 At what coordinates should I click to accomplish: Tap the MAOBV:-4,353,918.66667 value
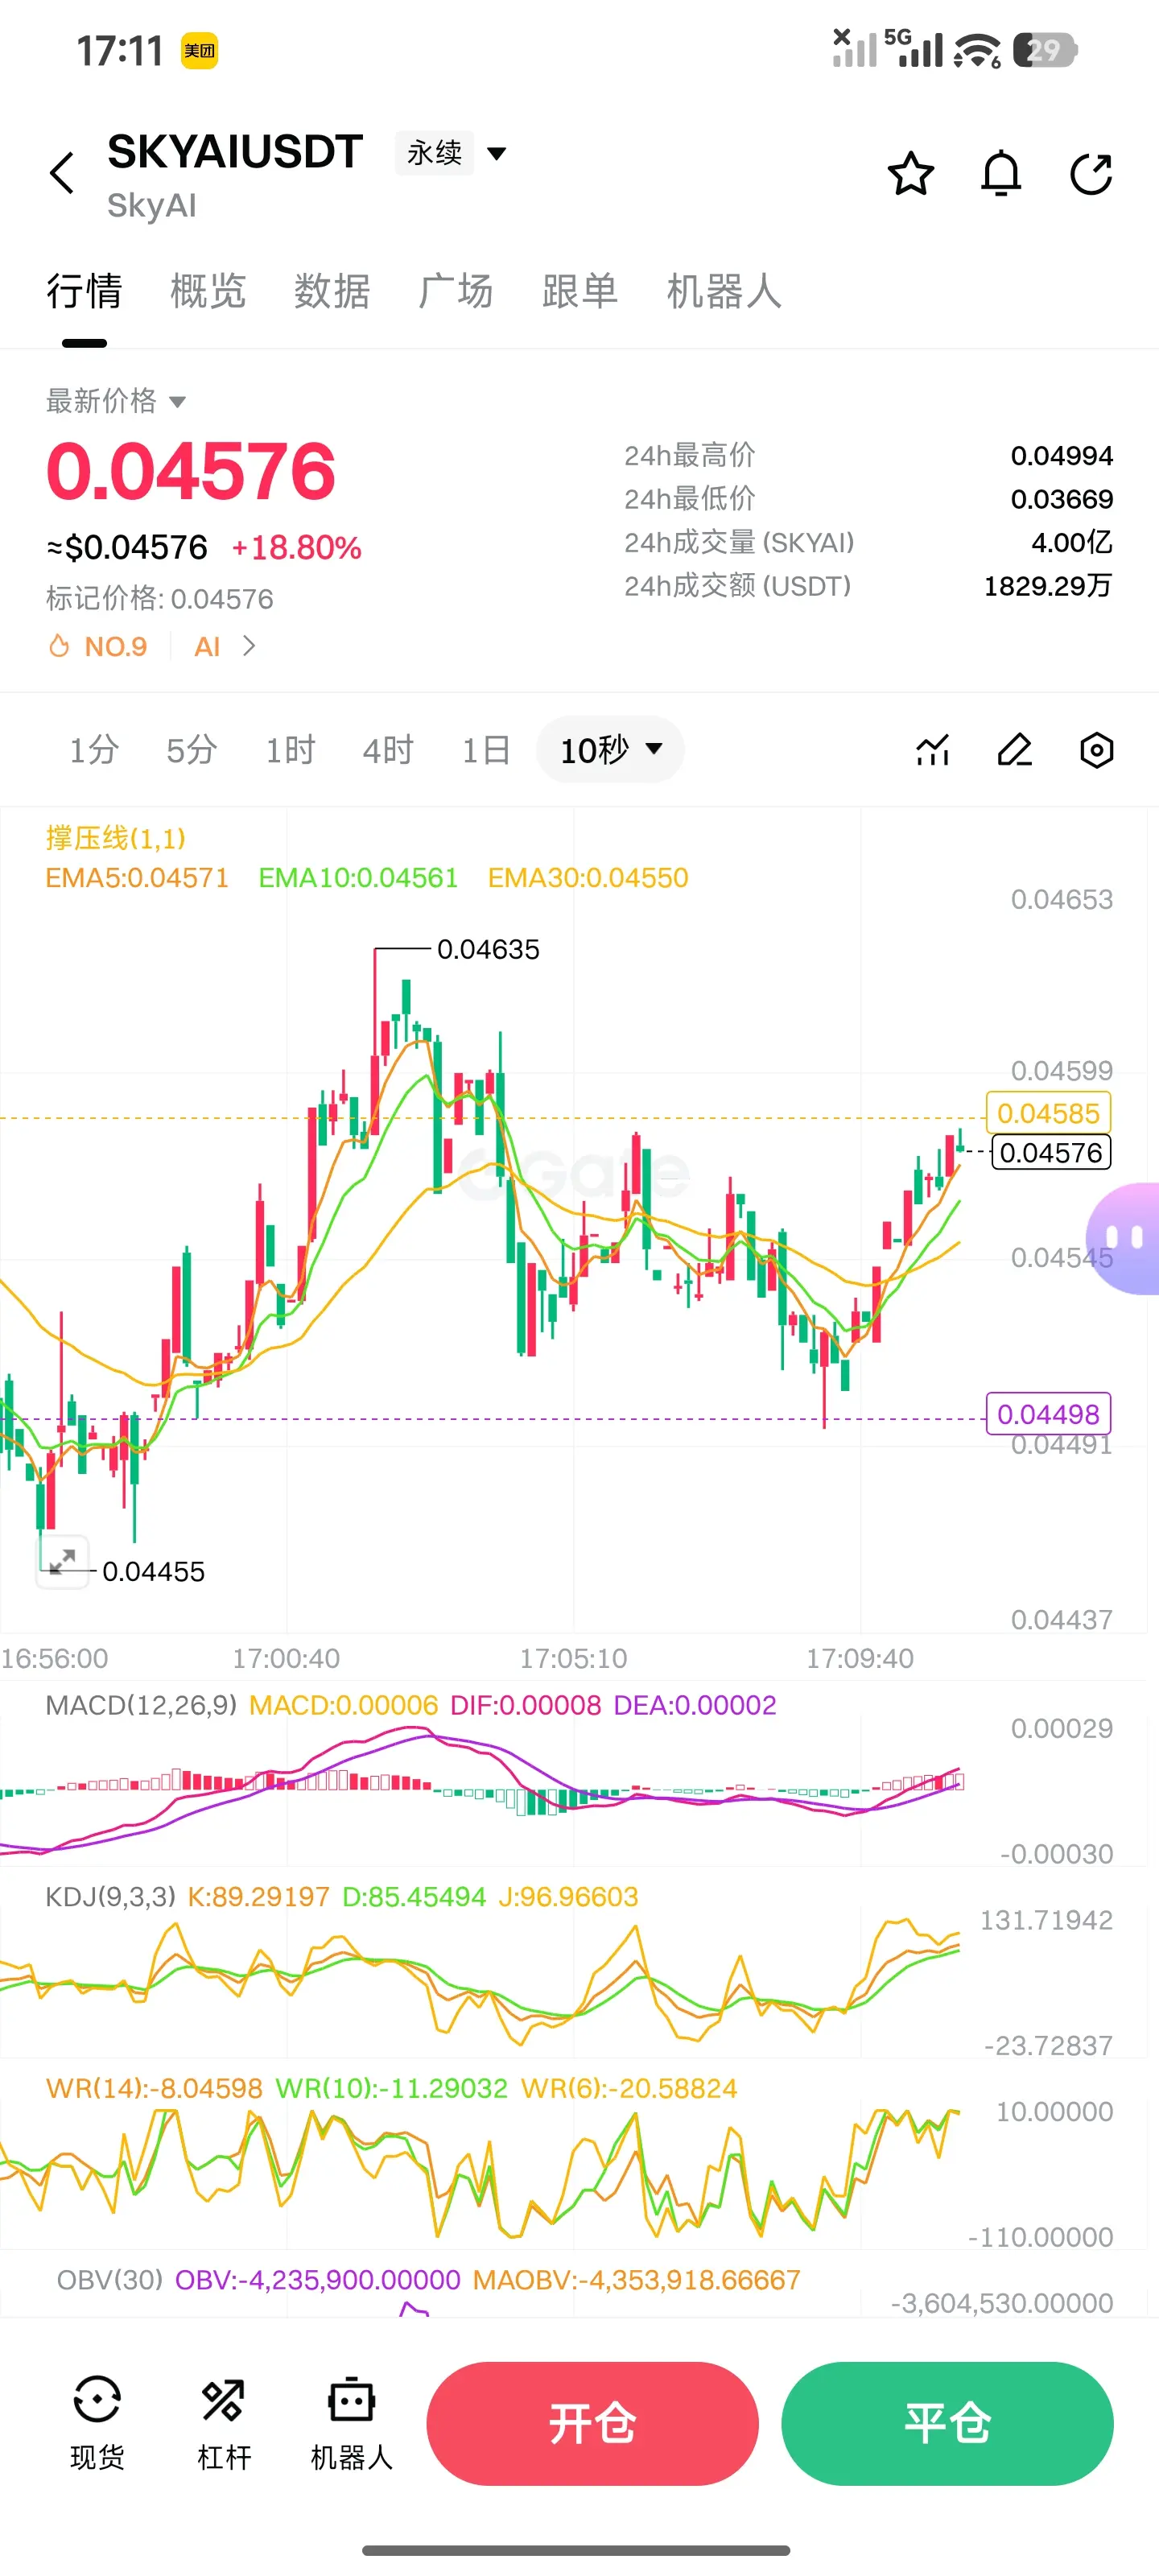pyautogui.click(x=637, y=2281)
